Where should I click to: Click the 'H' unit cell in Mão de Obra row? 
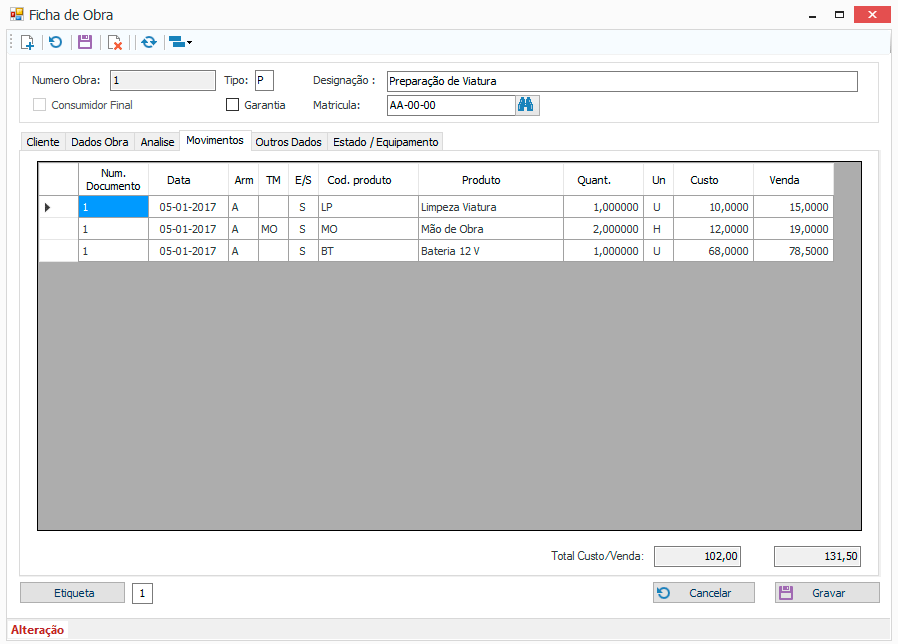[659, 229]
